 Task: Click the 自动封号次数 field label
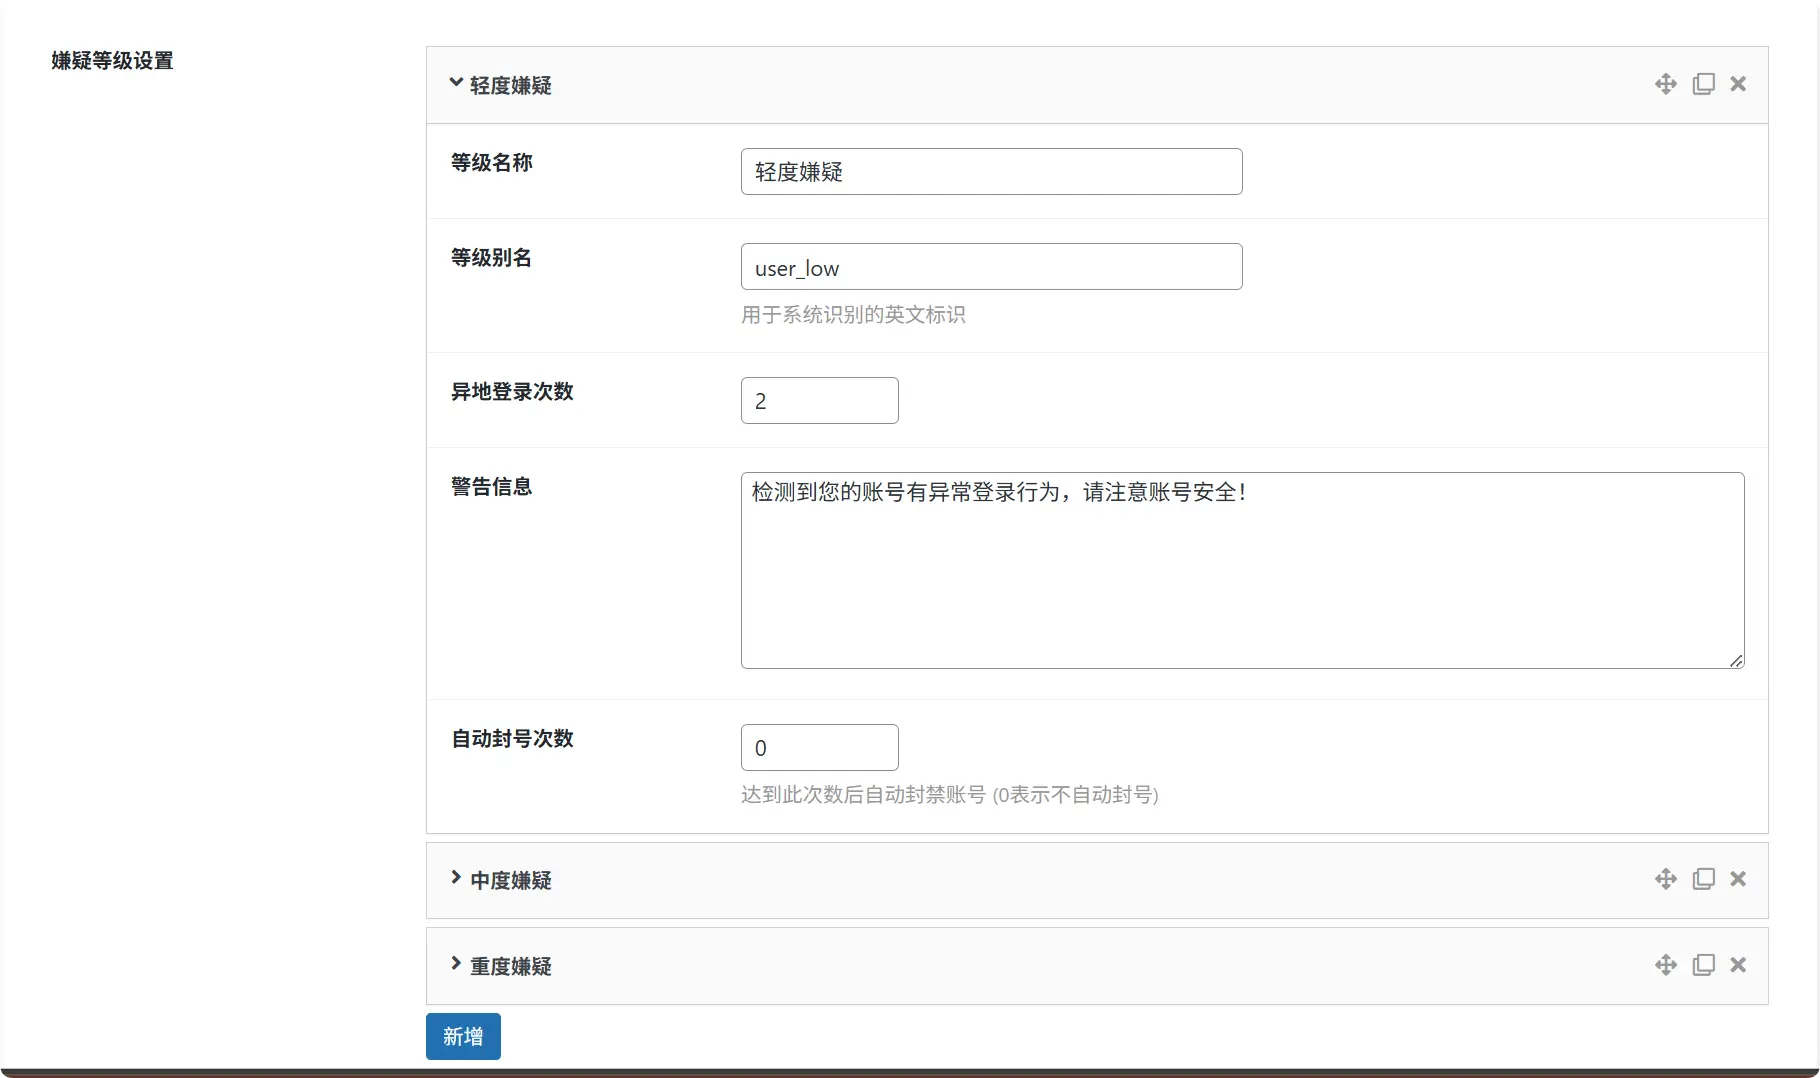[x=512, y=739]
